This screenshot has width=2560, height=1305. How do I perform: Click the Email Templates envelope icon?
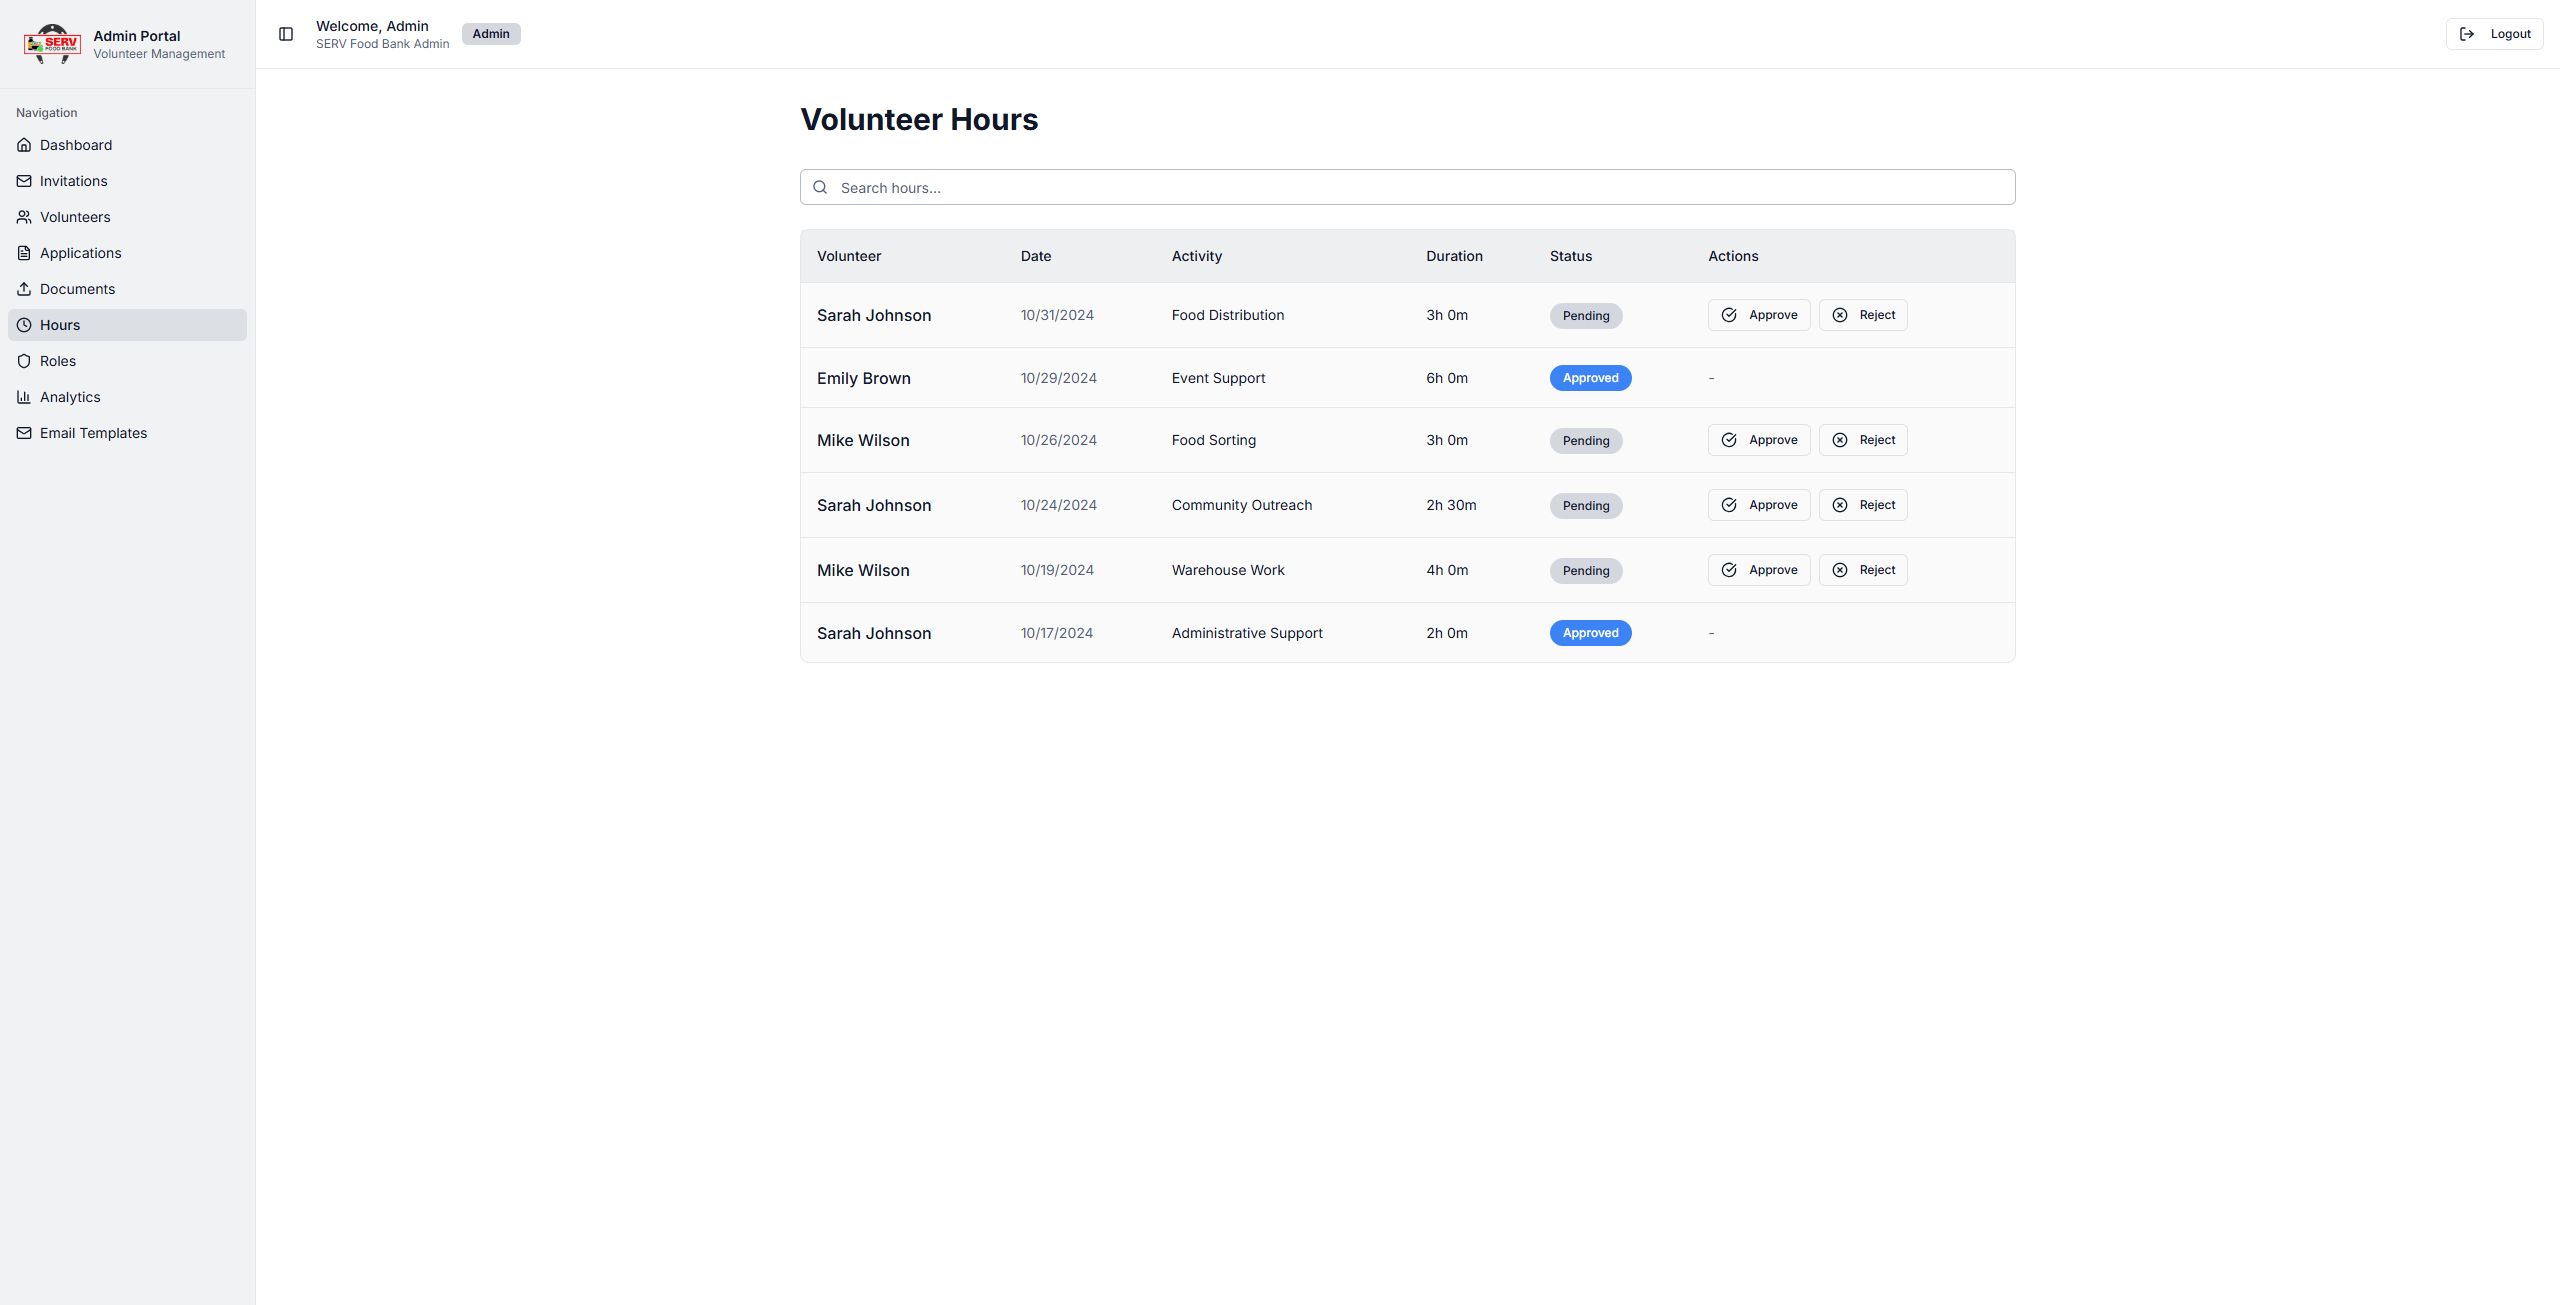[24, 433]
